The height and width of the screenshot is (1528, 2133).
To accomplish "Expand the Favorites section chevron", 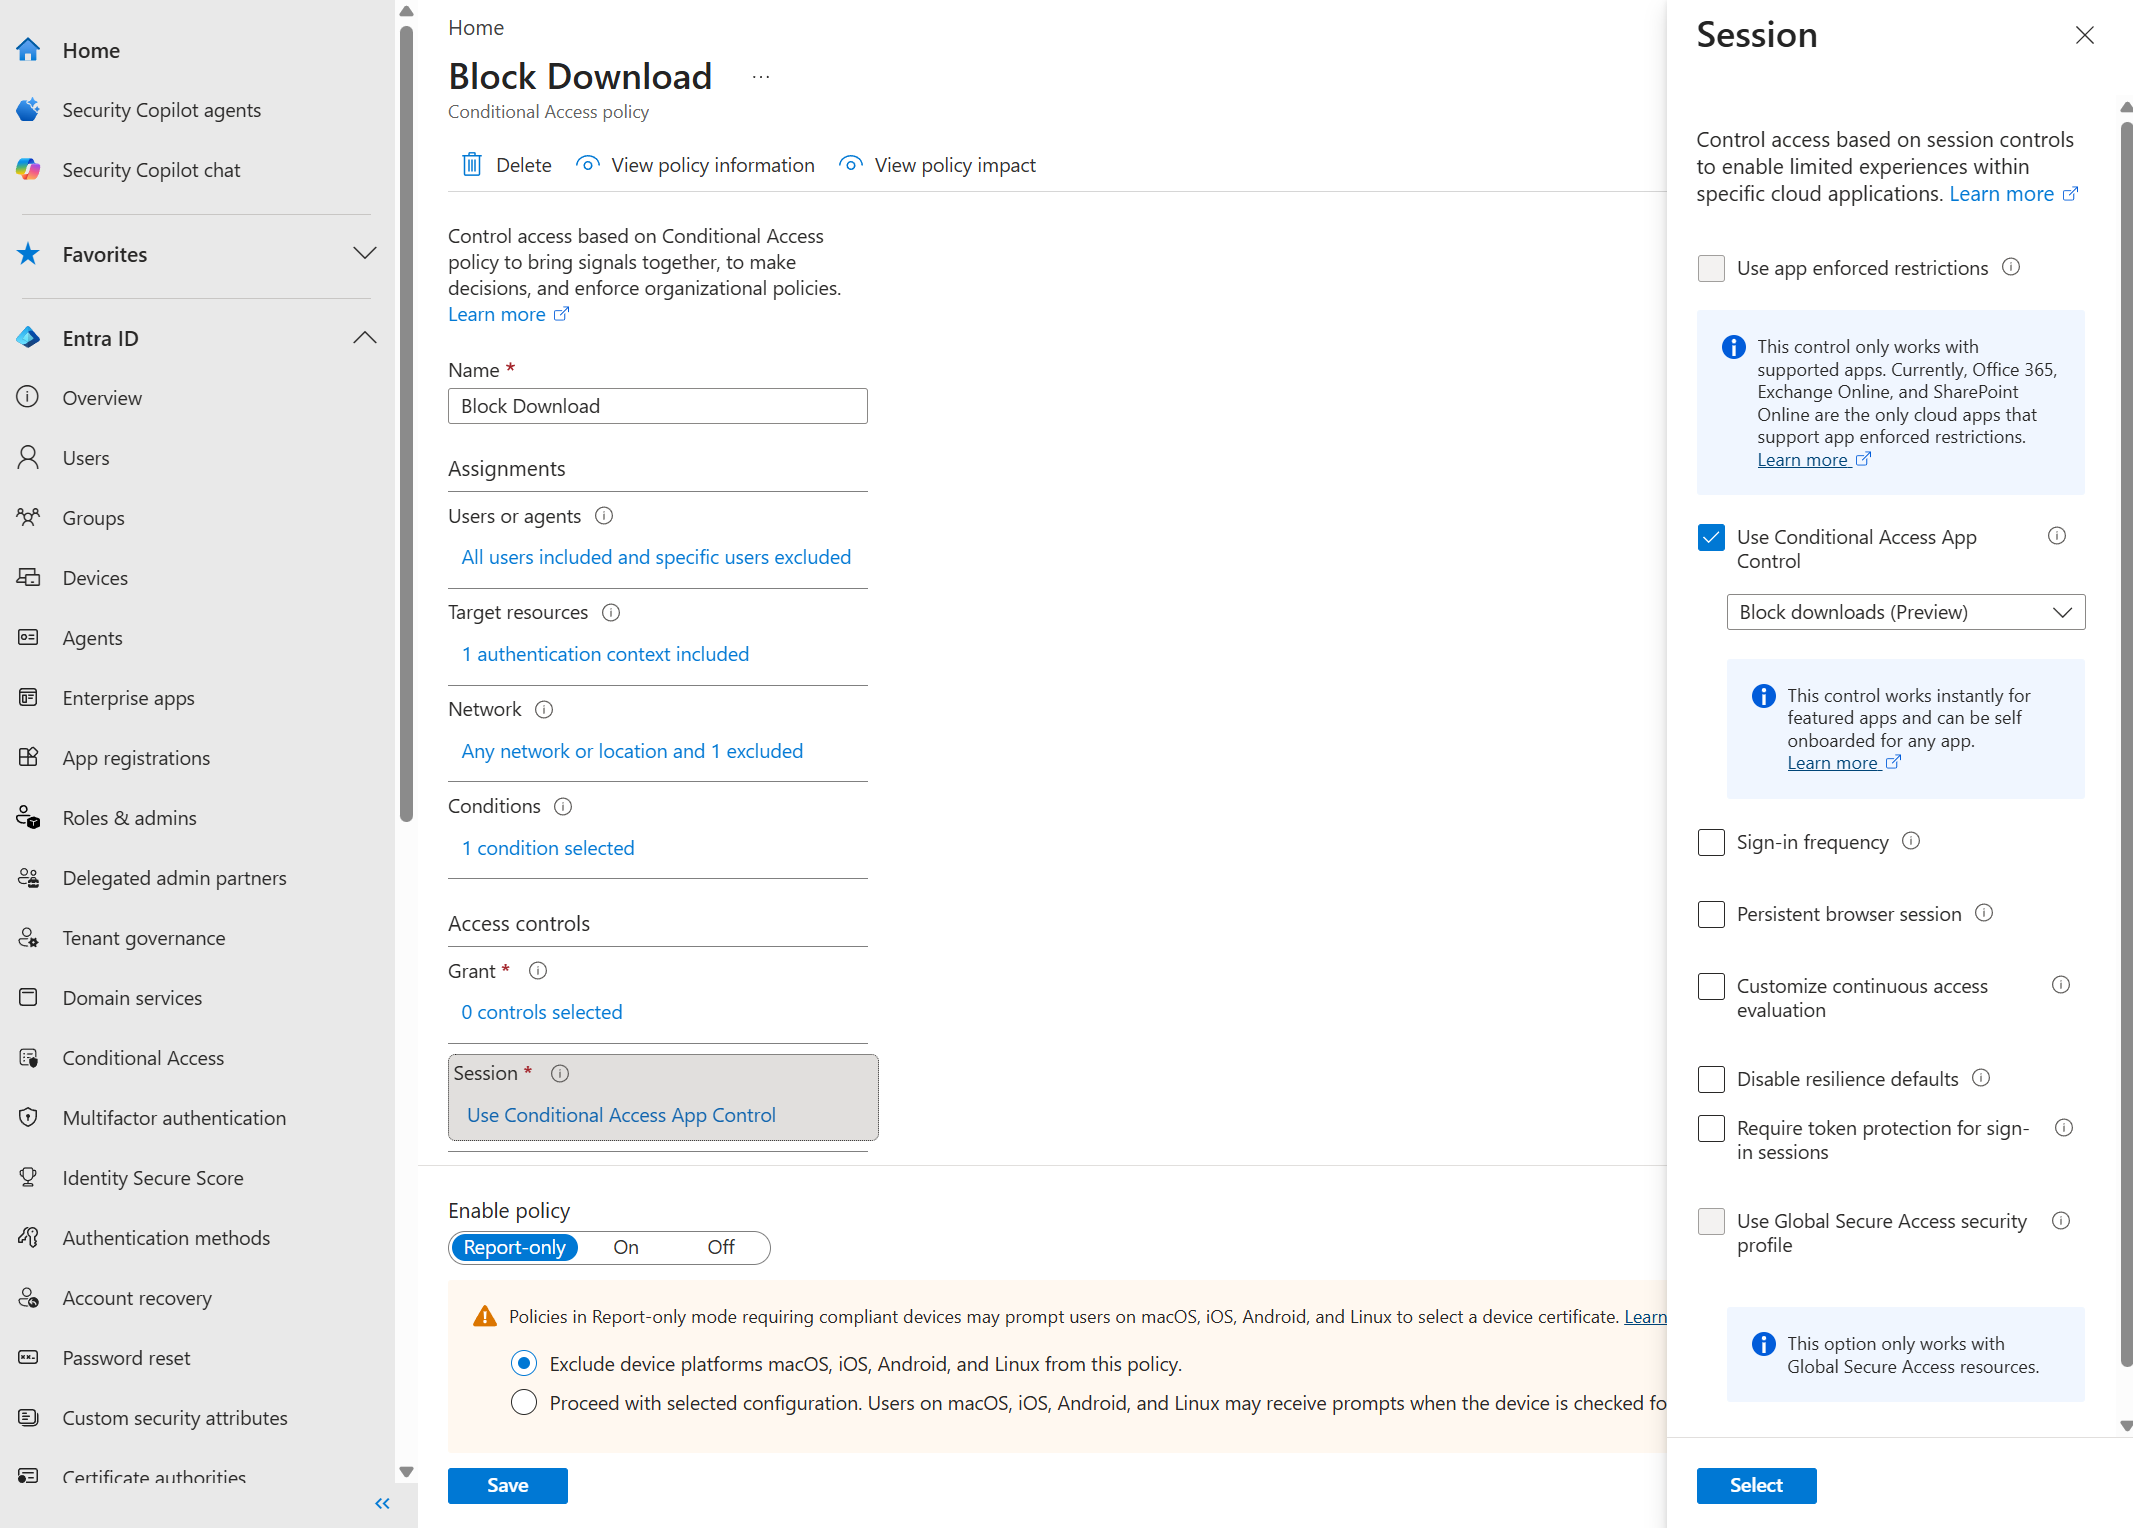I will tap(365, 254).
